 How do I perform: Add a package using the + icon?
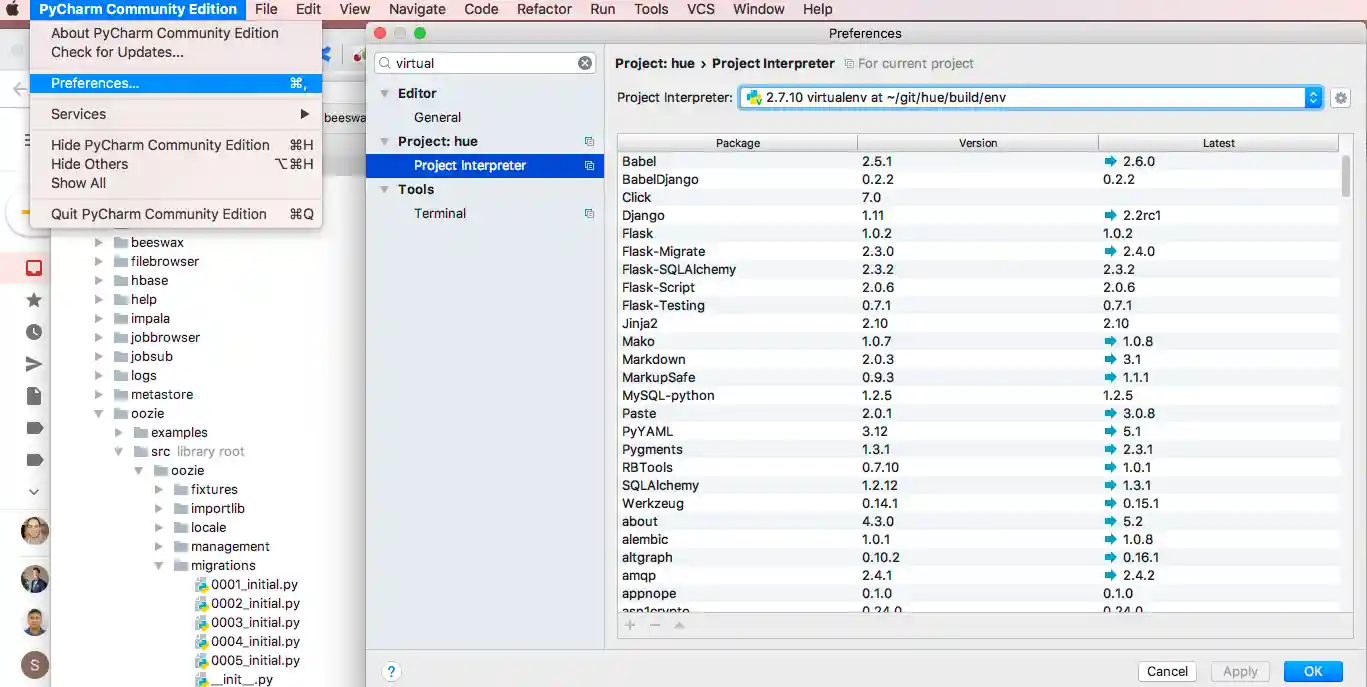[628, 625]
